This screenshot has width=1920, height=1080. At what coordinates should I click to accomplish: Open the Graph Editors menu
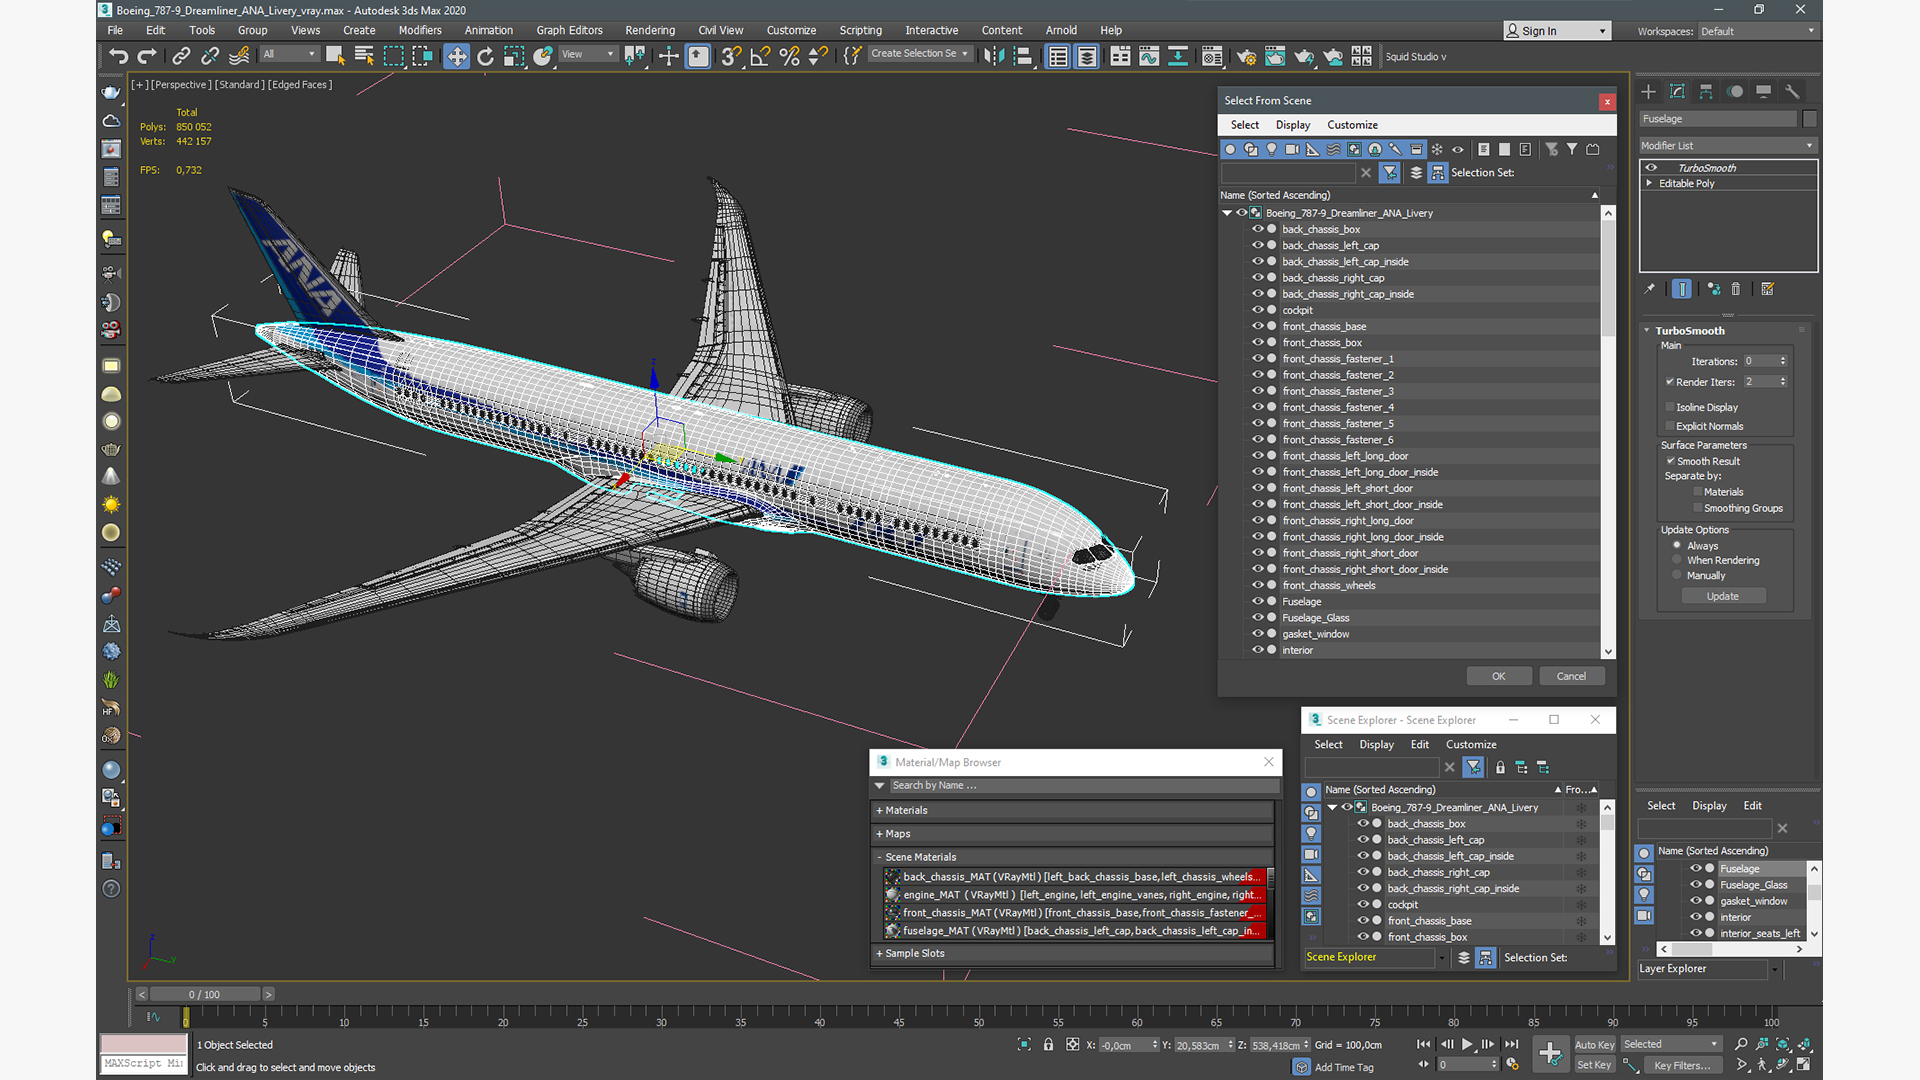(569, 30)
